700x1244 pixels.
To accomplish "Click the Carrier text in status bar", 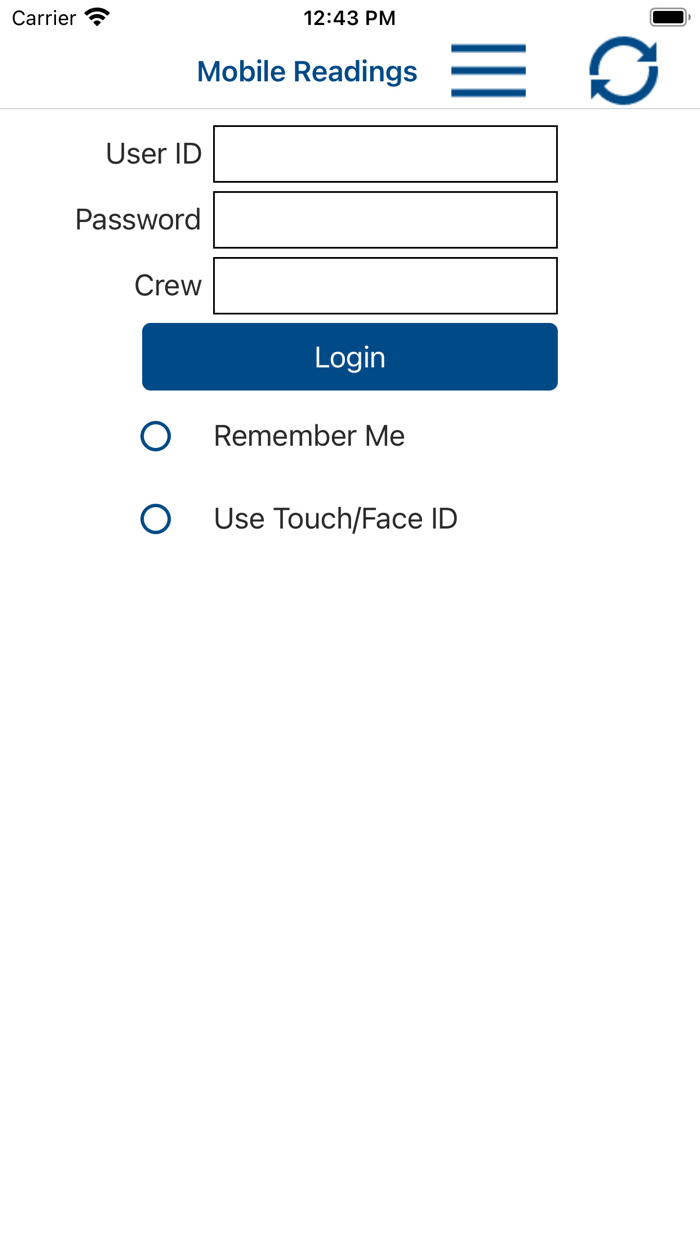I will (40, 16).
